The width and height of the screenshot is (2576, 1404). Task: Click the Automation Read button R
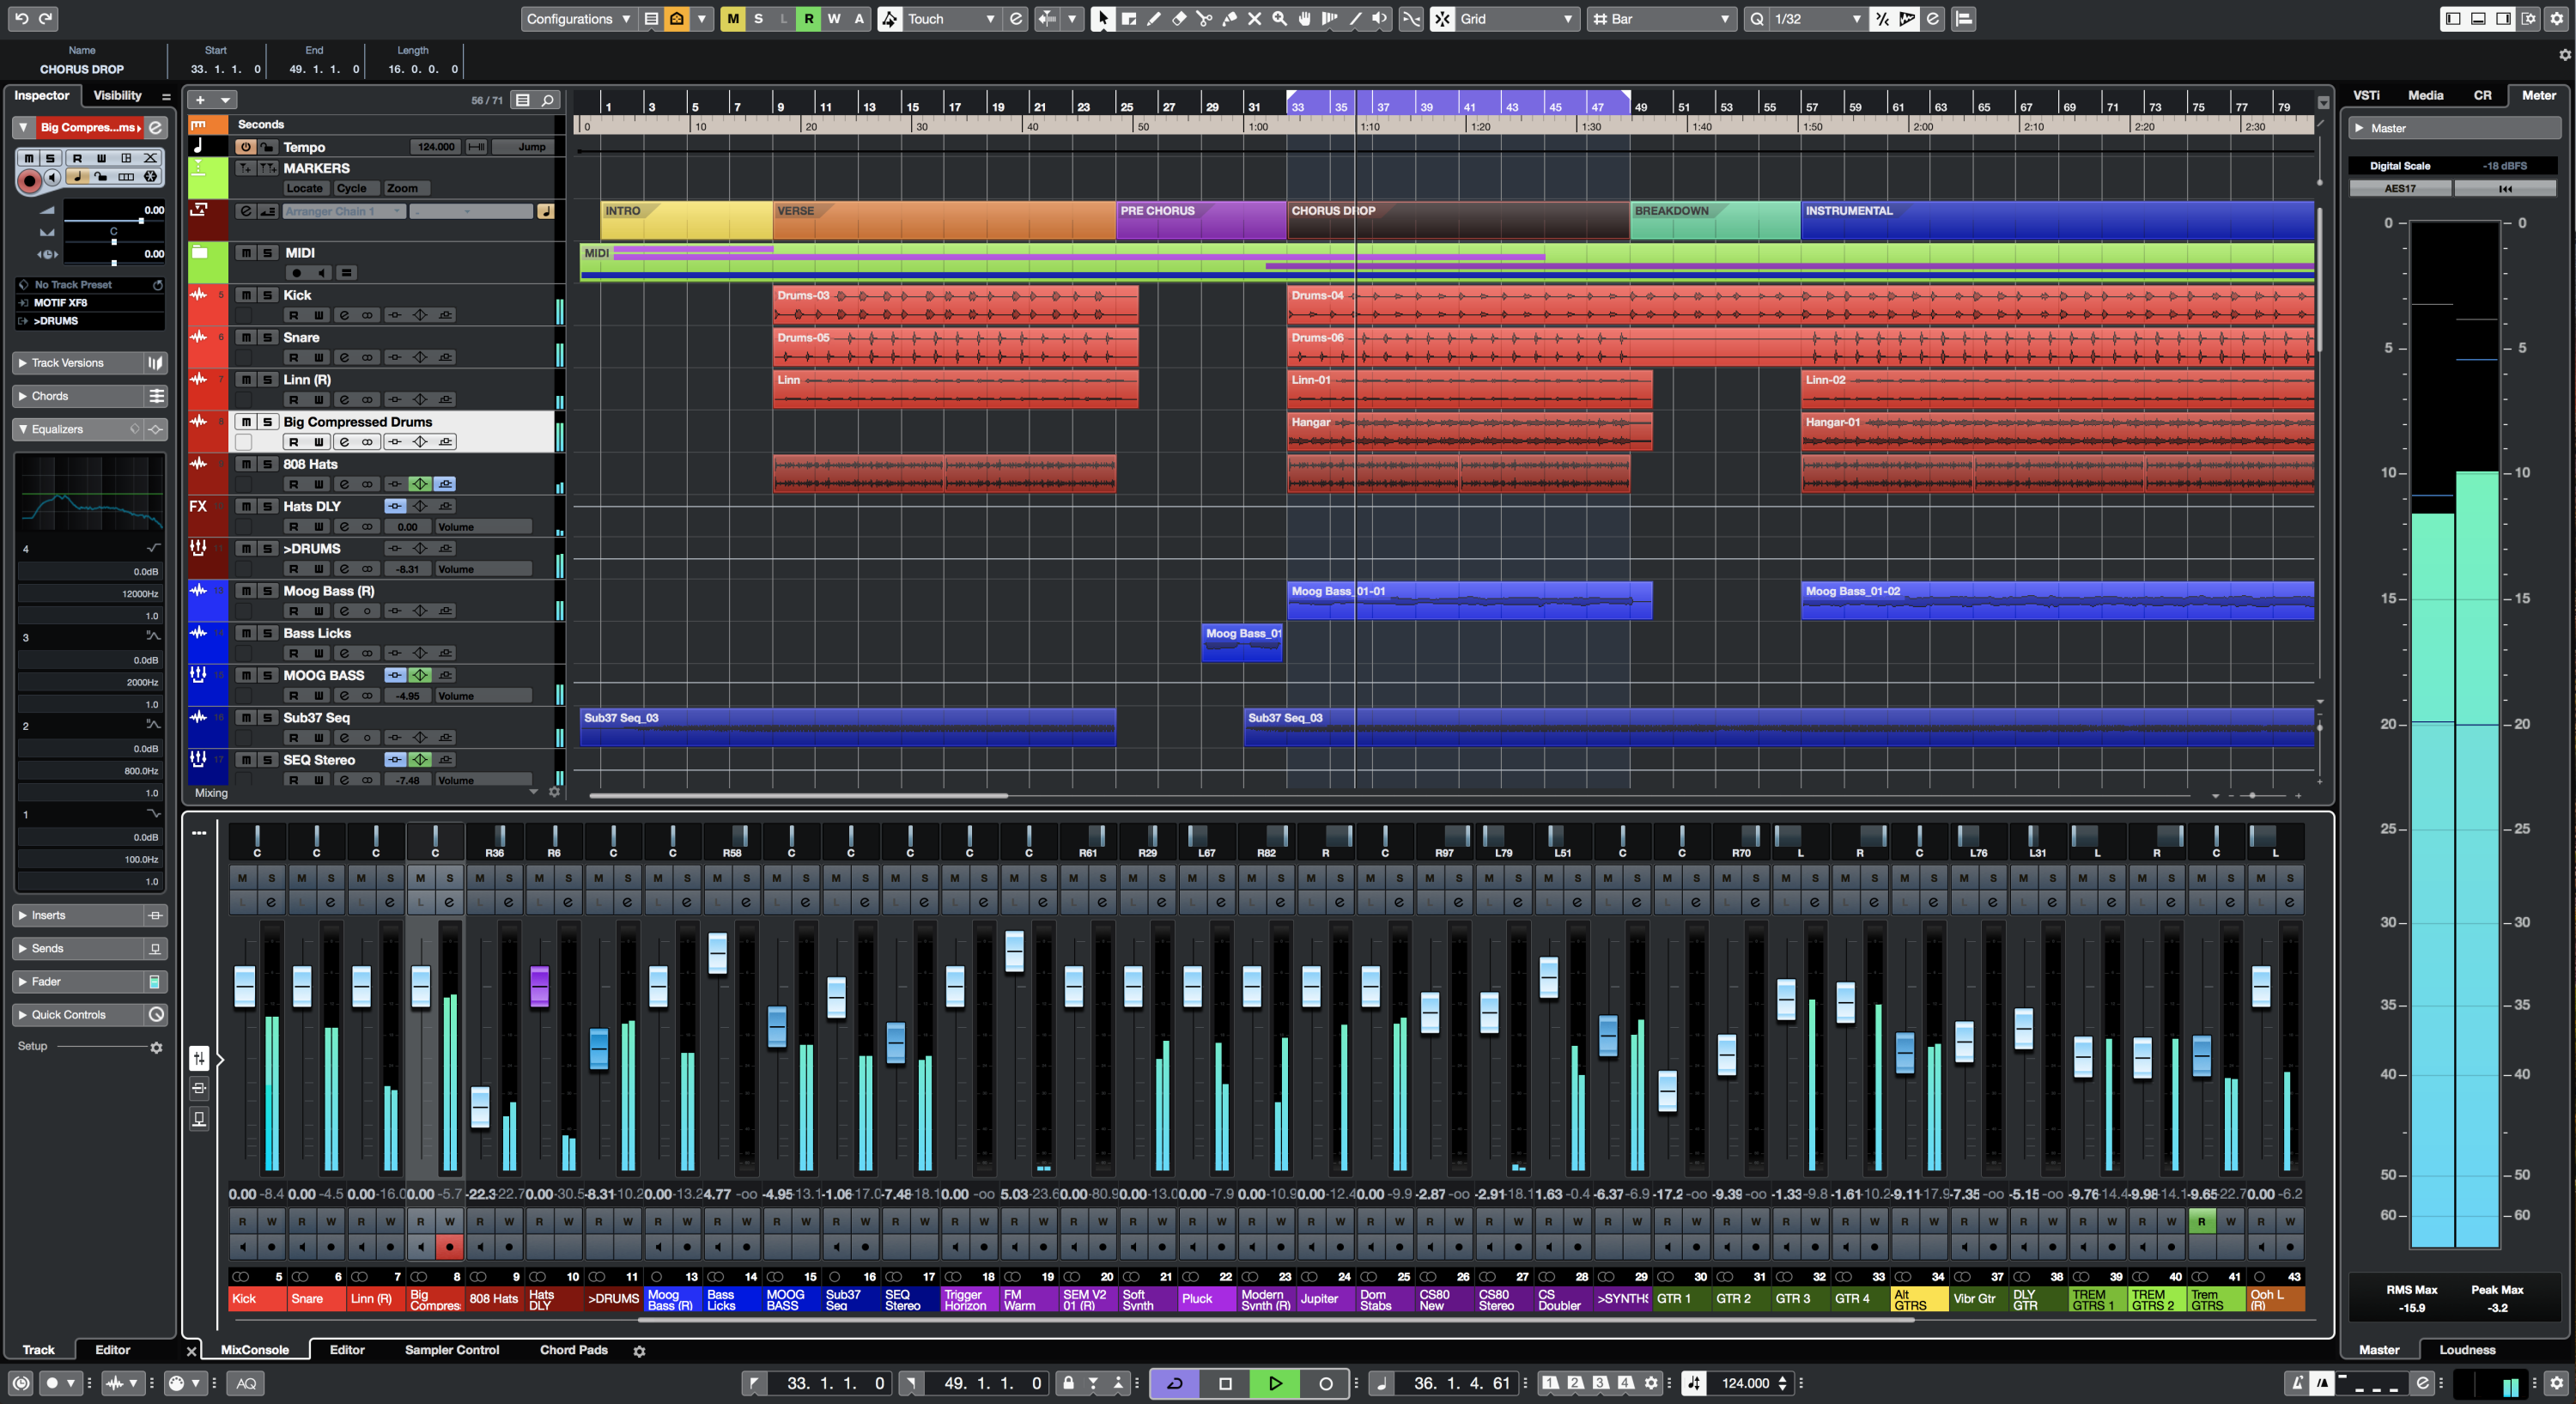point(807,19)
